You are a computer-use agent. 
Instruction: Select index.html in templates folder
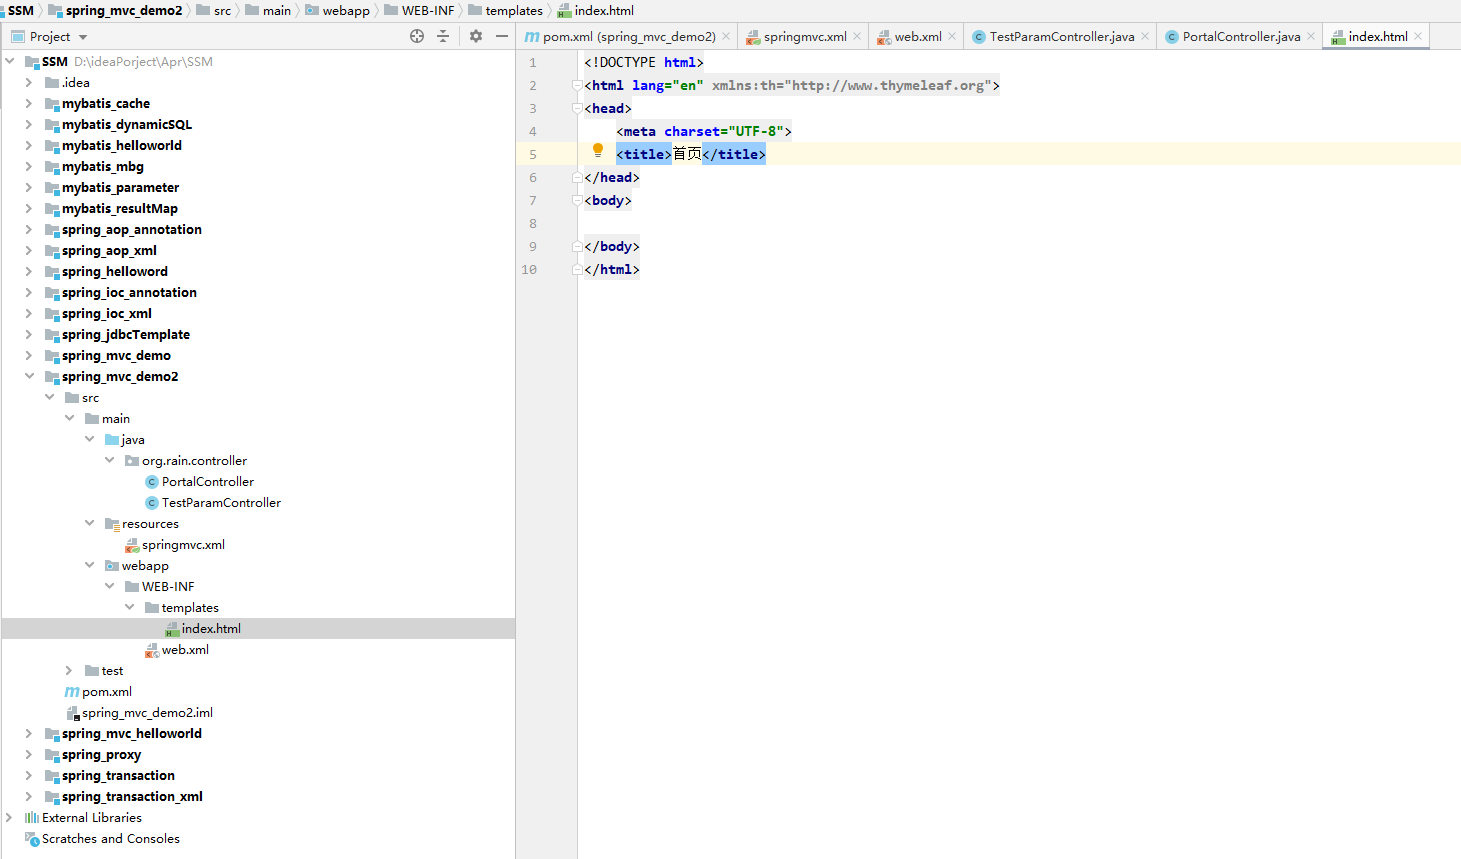pyautogui.click(x=211, y=628)
